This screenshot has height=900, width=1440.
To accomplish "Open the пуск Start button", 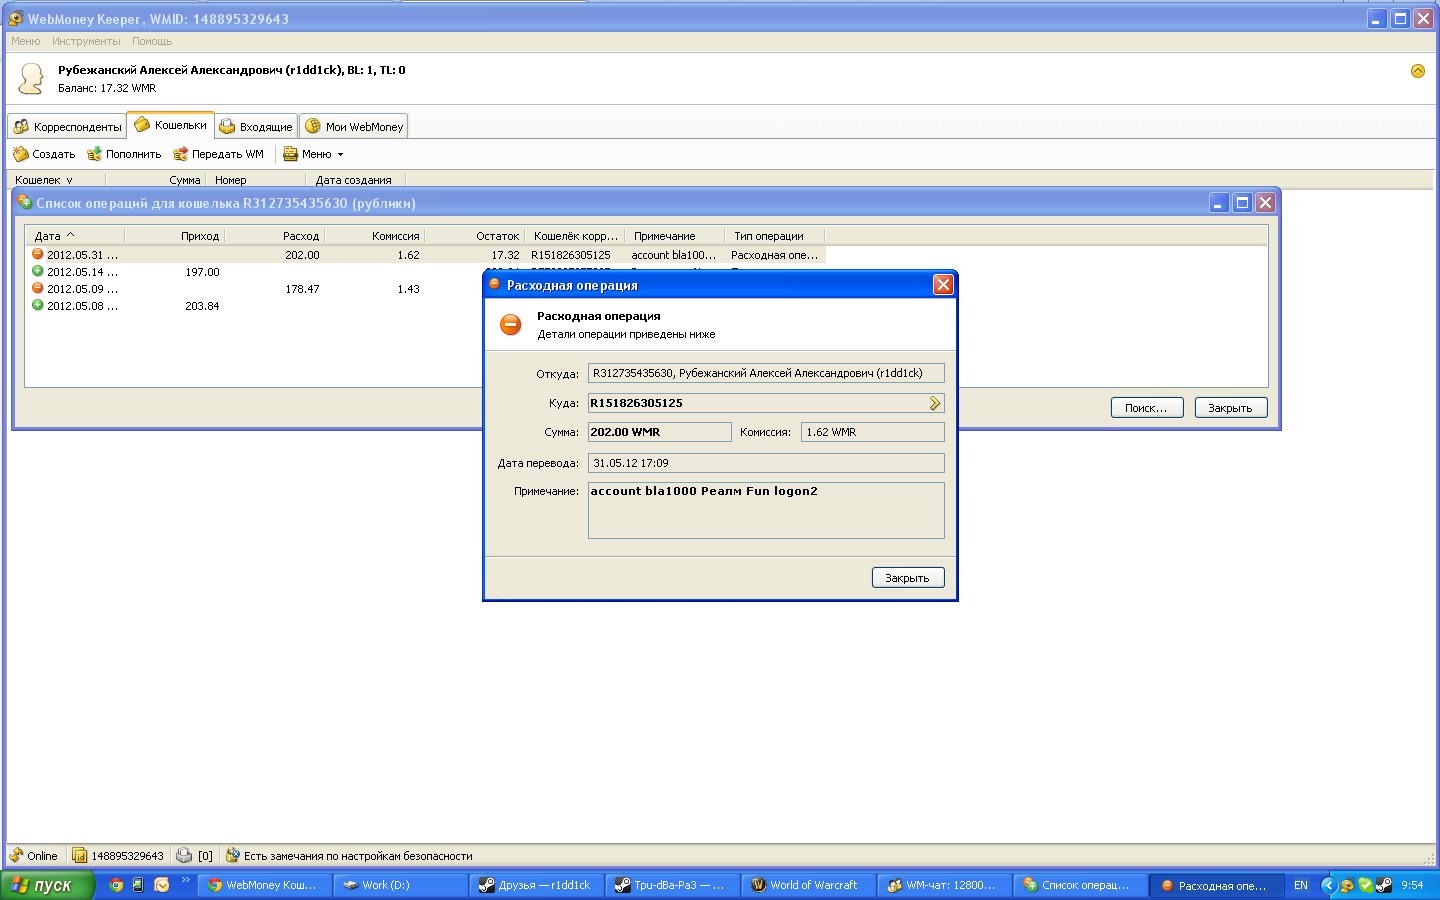I will click(x=47, y=885).
